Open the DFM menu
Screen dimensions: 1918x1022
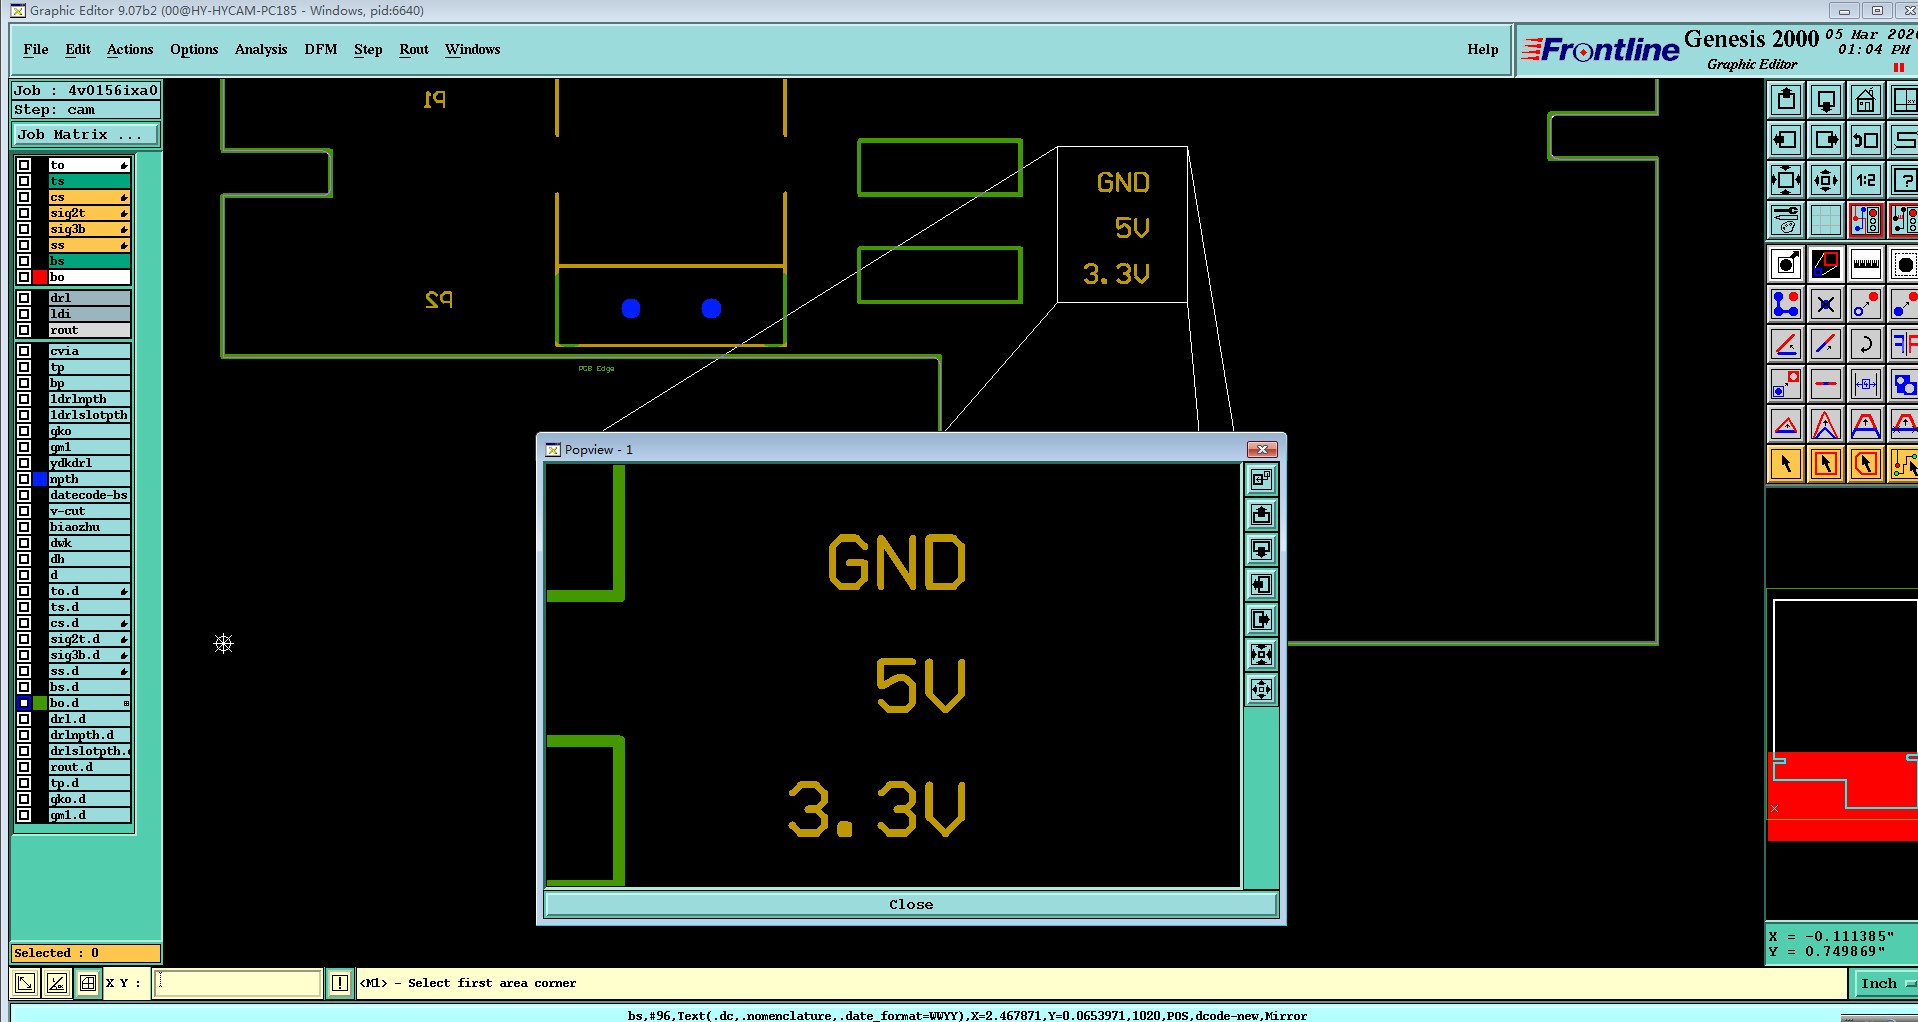321,49
